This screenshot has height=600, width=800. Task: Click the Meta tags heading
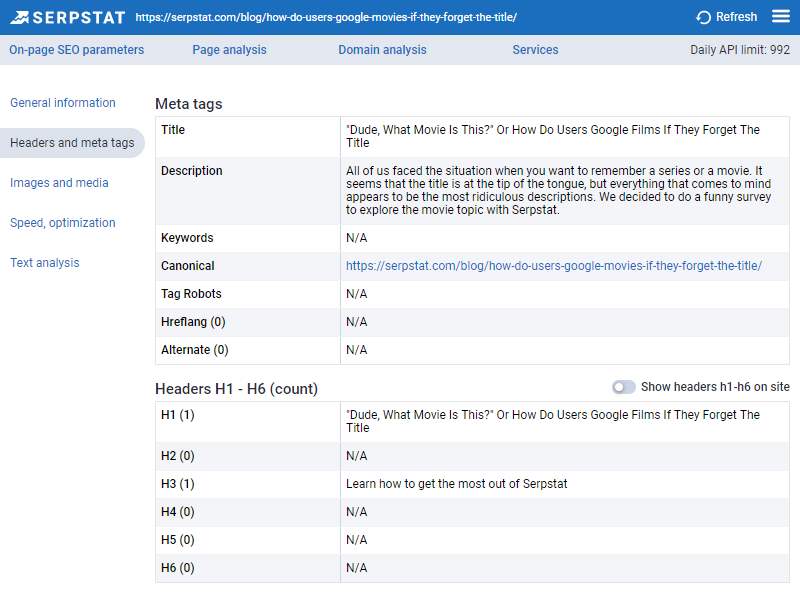pyautogui.click(x=189, y=104)
